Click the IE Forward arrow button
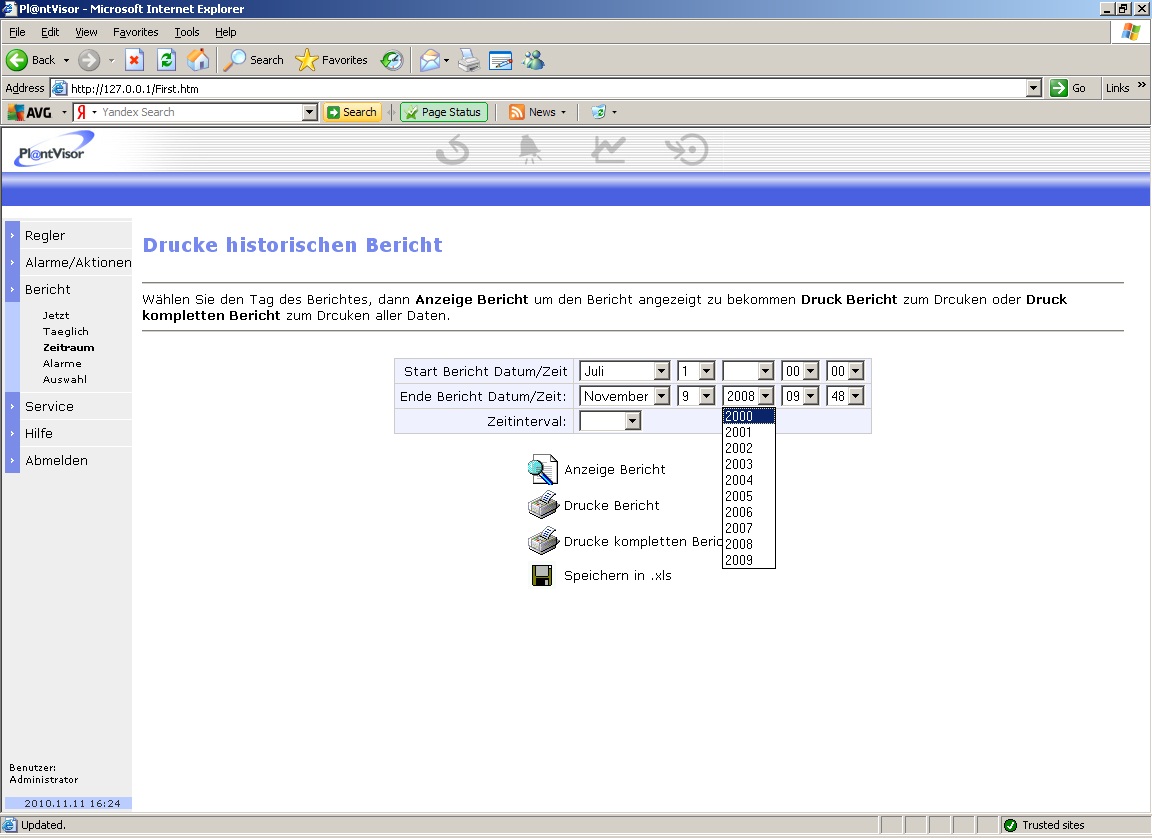The width and height of the screenshot is (1152, 838). click(x=89, y=60)
